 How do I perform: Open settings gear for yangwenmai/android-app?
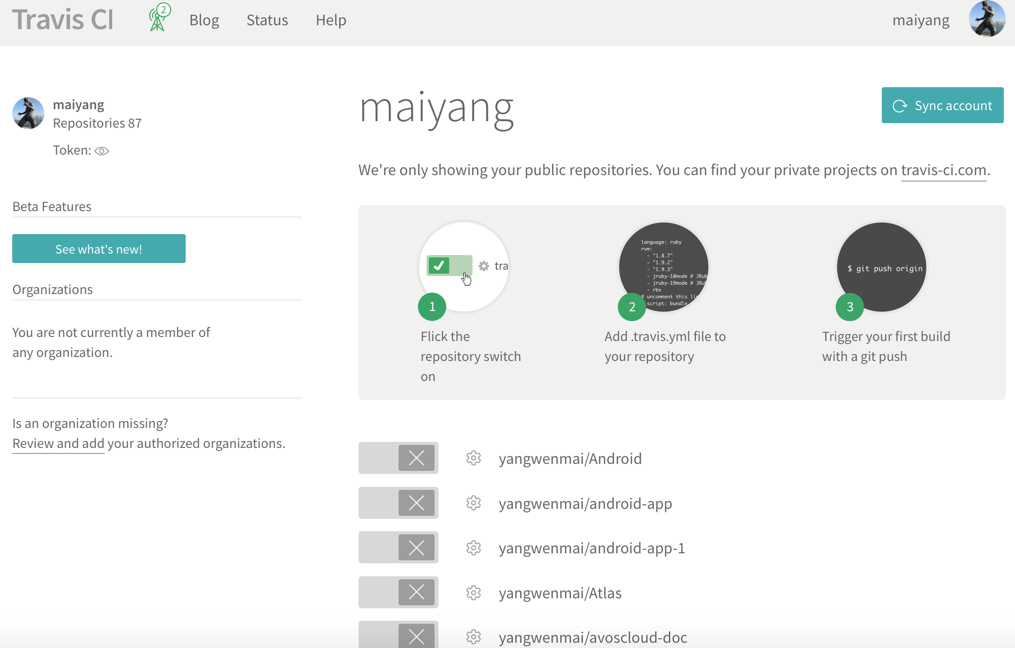474,503
